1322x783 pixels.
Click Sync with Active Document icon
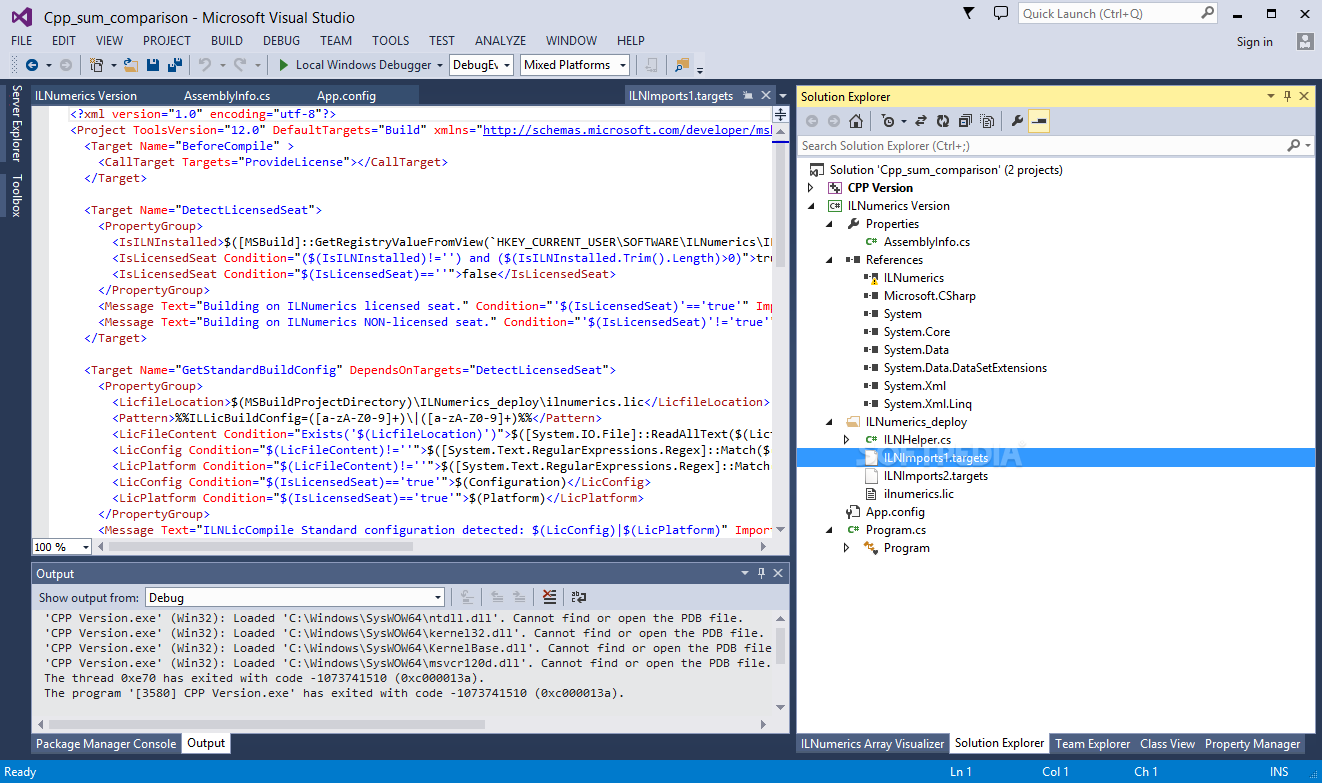coord(921,121)
